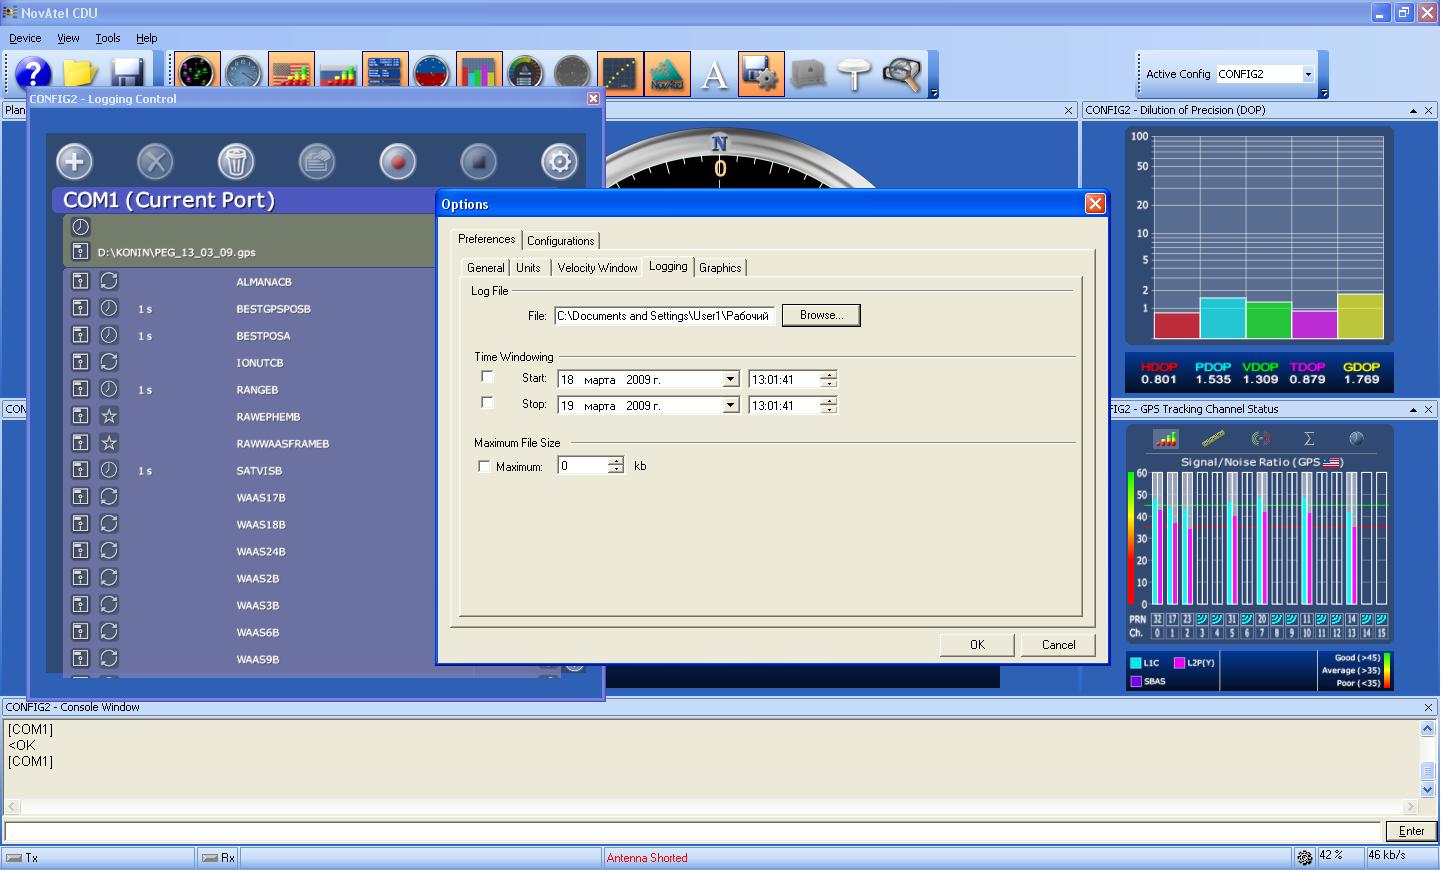Open help with the blue question mark icon
Screen dimensions: 1442x870
click(33, 74)
